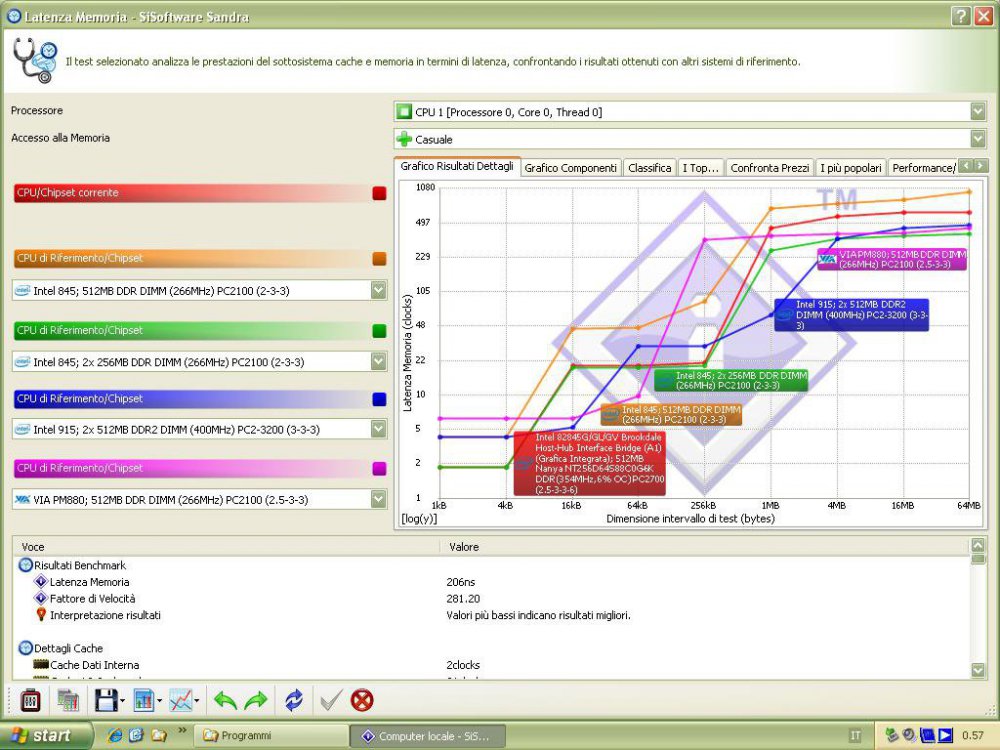Click the Windows start button
This screenshot has width=1000, height=750.
point(47,735)
